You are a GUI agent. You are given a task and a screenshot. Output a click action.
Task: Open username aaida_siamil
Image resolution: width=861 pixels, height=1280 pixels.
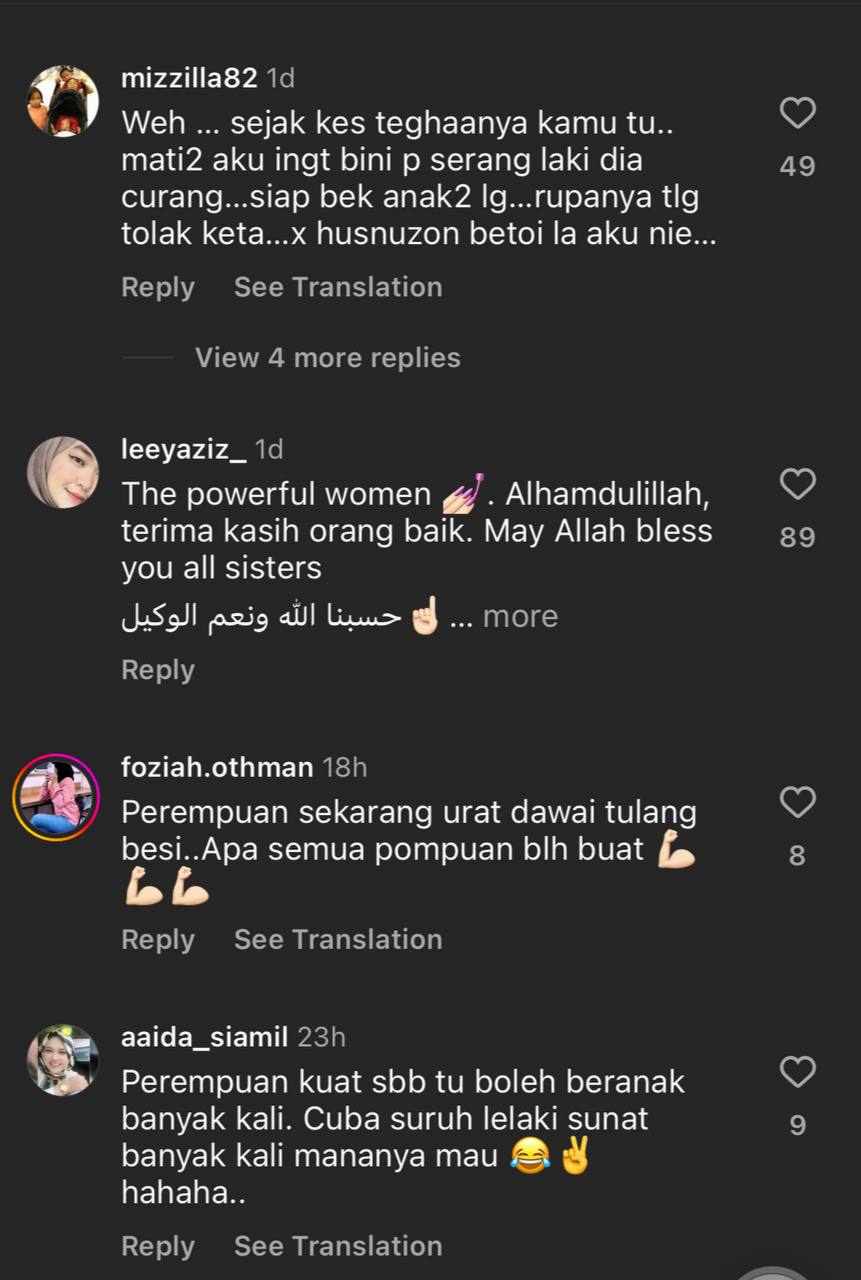point(205,1038)
